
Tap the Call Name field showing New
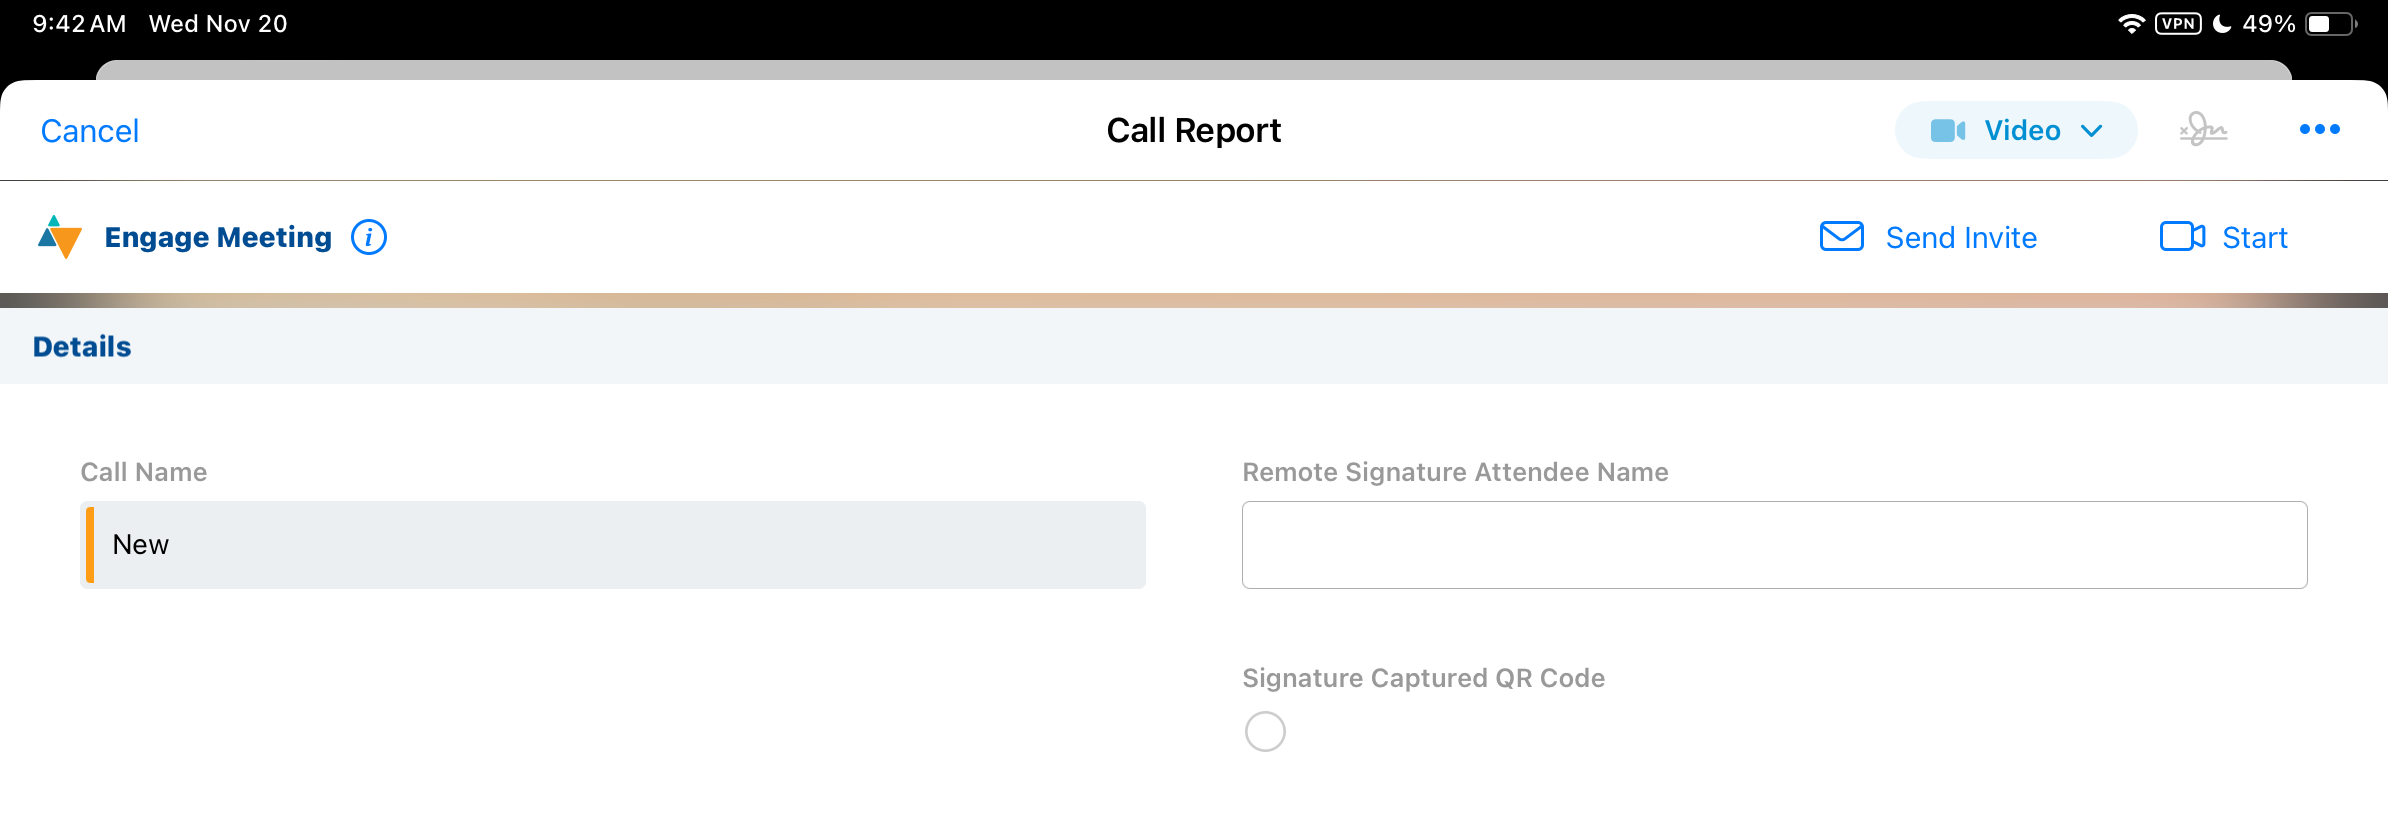[613, 545]
